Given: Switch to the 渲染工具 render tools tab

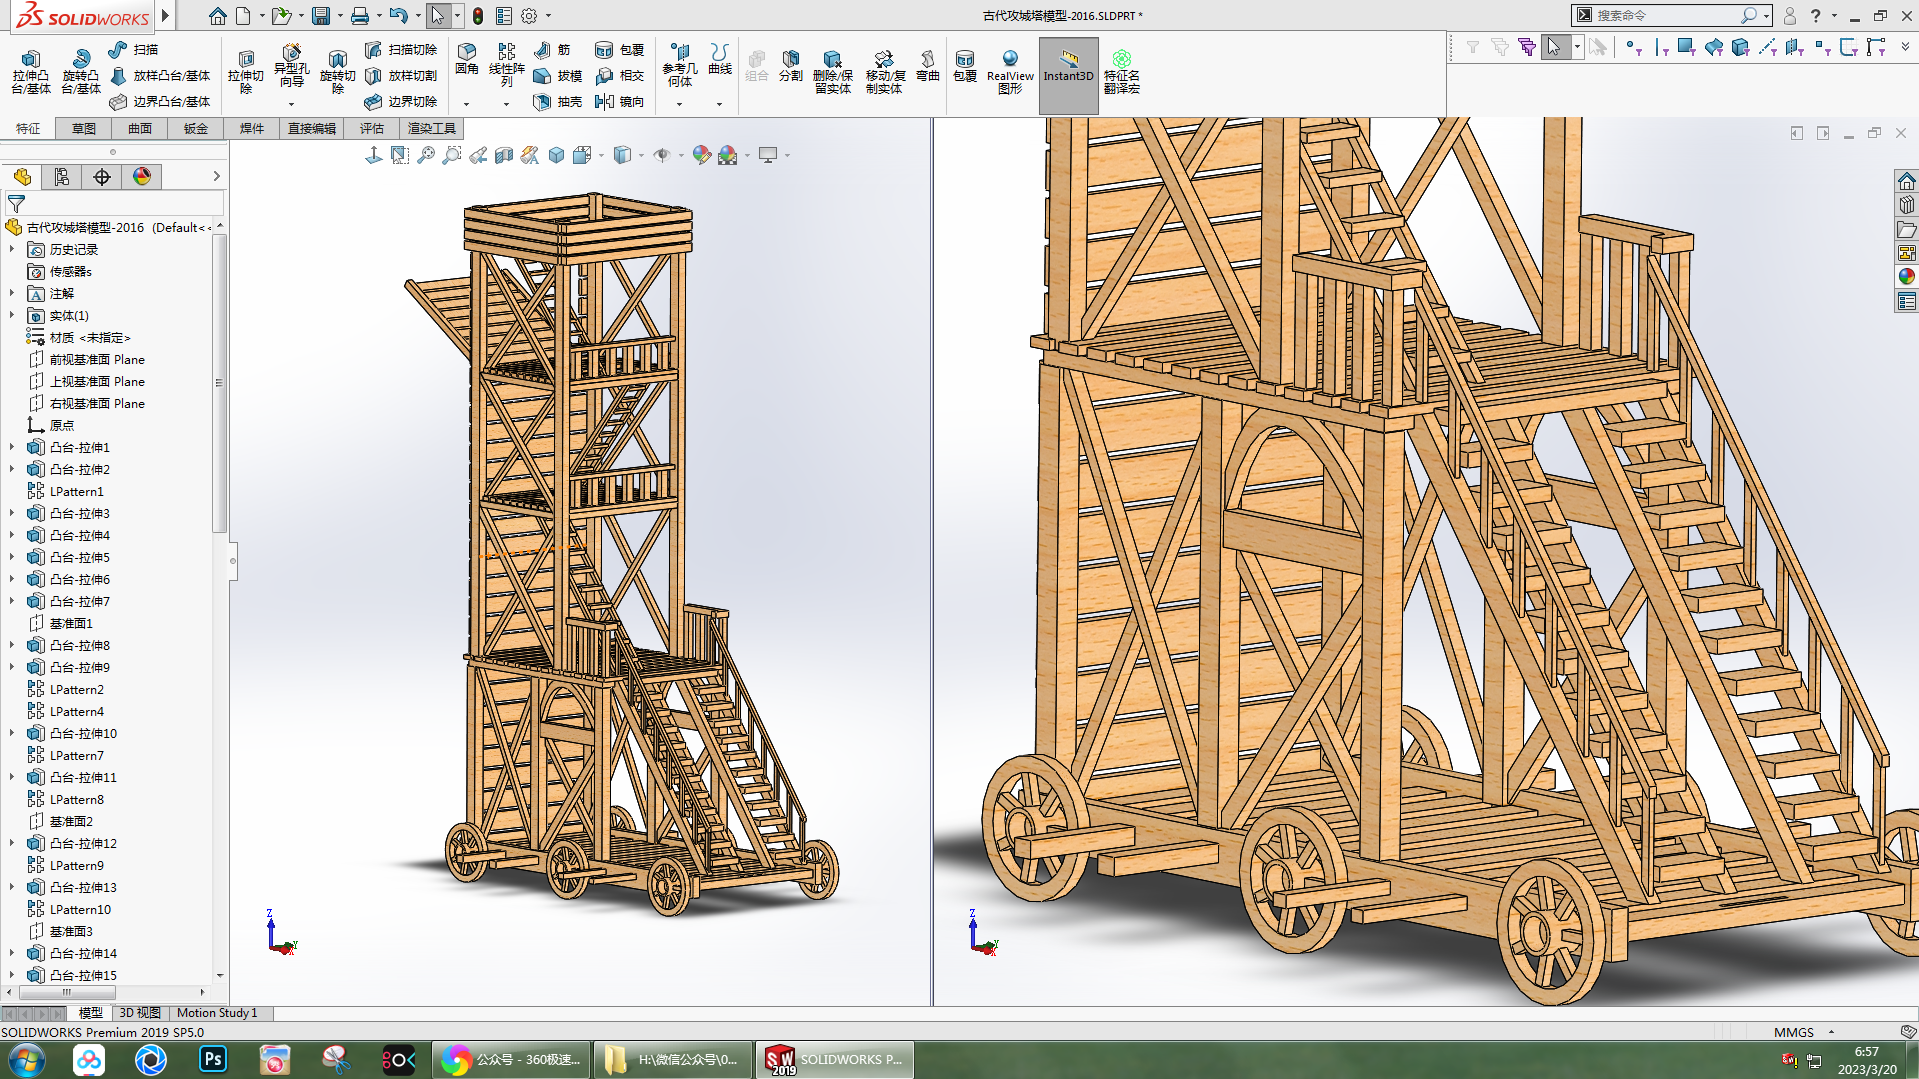Looking at the screenshot, I should point(432,128).
